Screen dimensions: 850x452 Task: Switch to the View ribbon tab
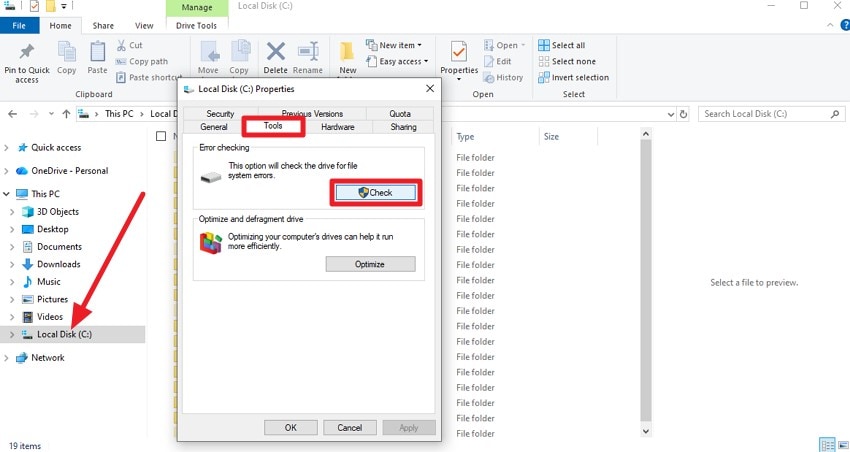pos(144,25)
